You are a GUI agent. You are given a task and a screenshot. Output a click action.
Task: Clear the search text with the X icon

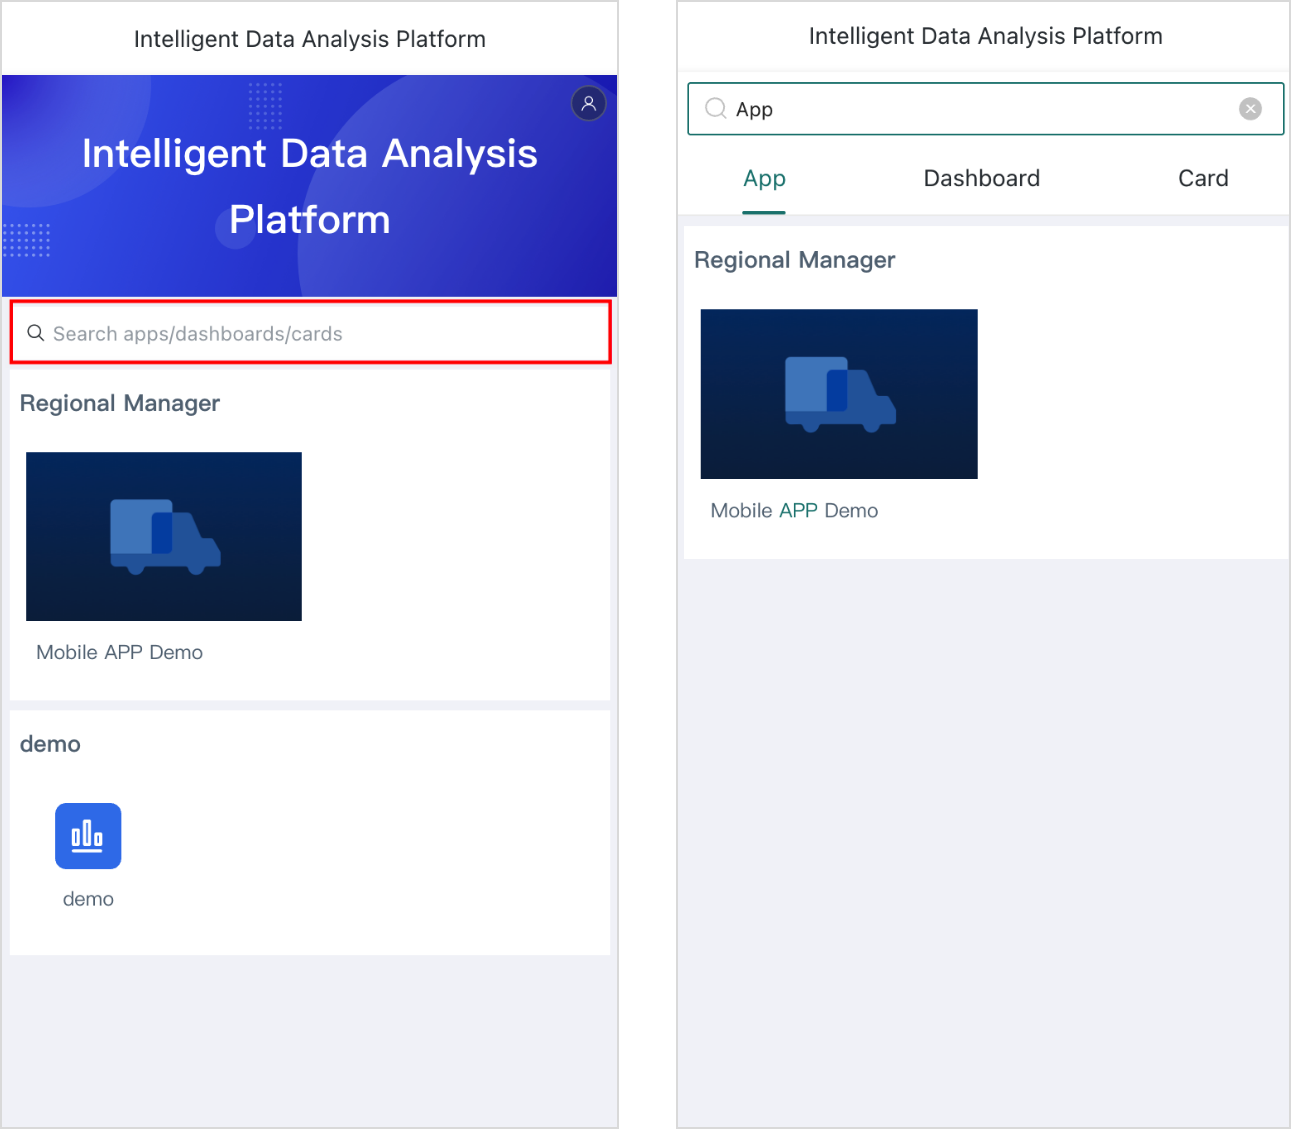[1250, 109]
